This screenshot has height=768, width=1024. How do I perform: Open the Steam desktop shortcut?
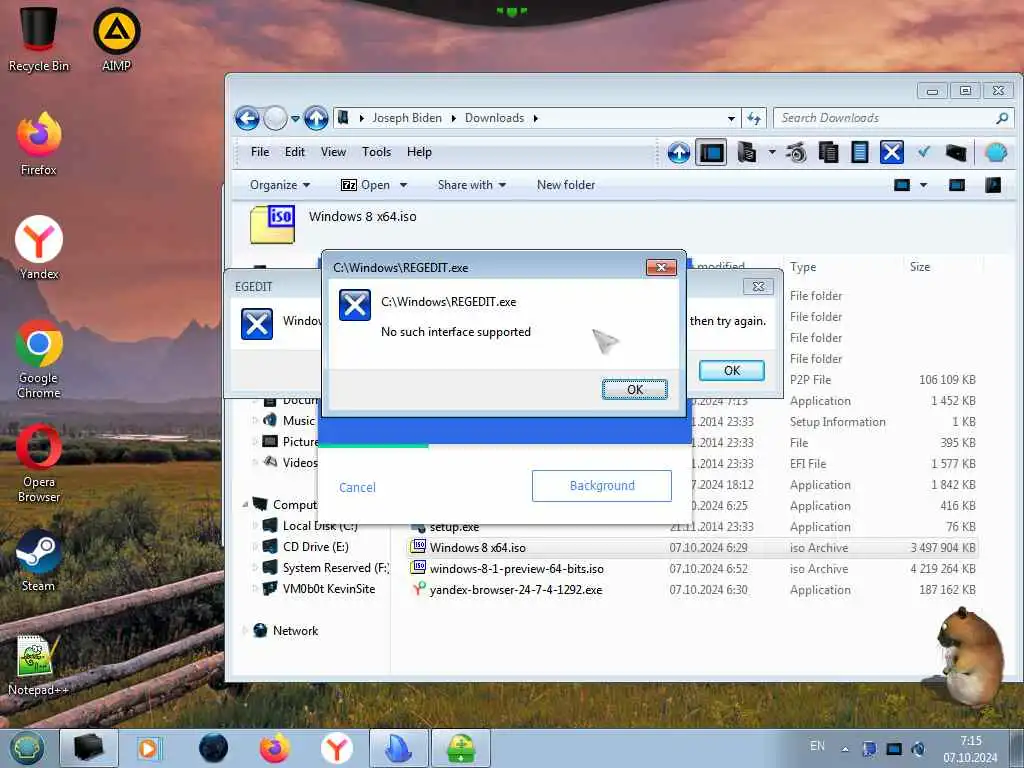(x=39, y=560)
